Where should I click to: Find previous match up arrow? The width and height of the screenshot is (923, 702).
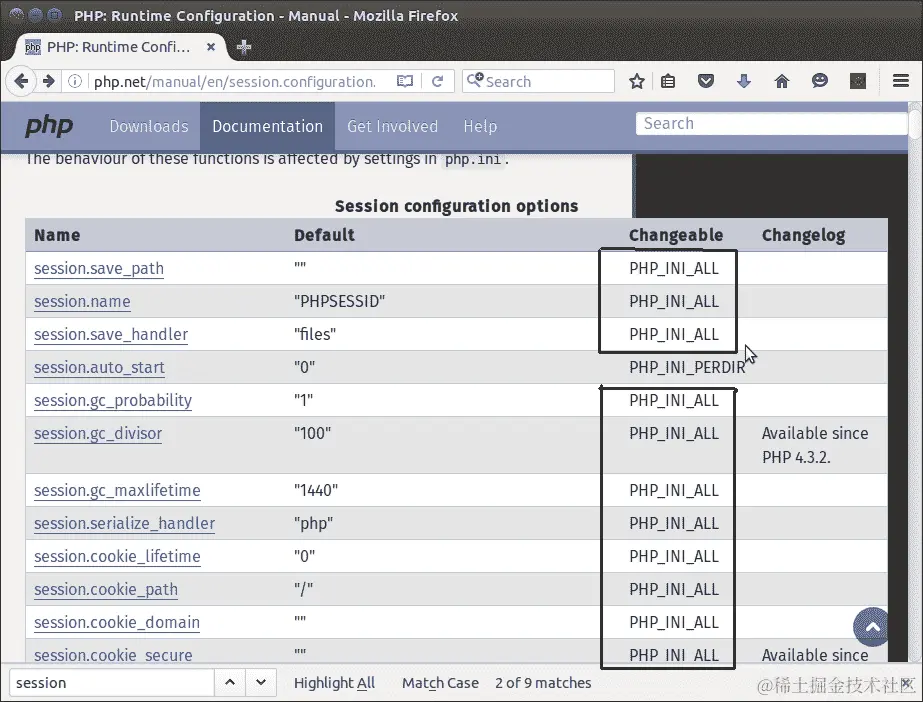230,683
